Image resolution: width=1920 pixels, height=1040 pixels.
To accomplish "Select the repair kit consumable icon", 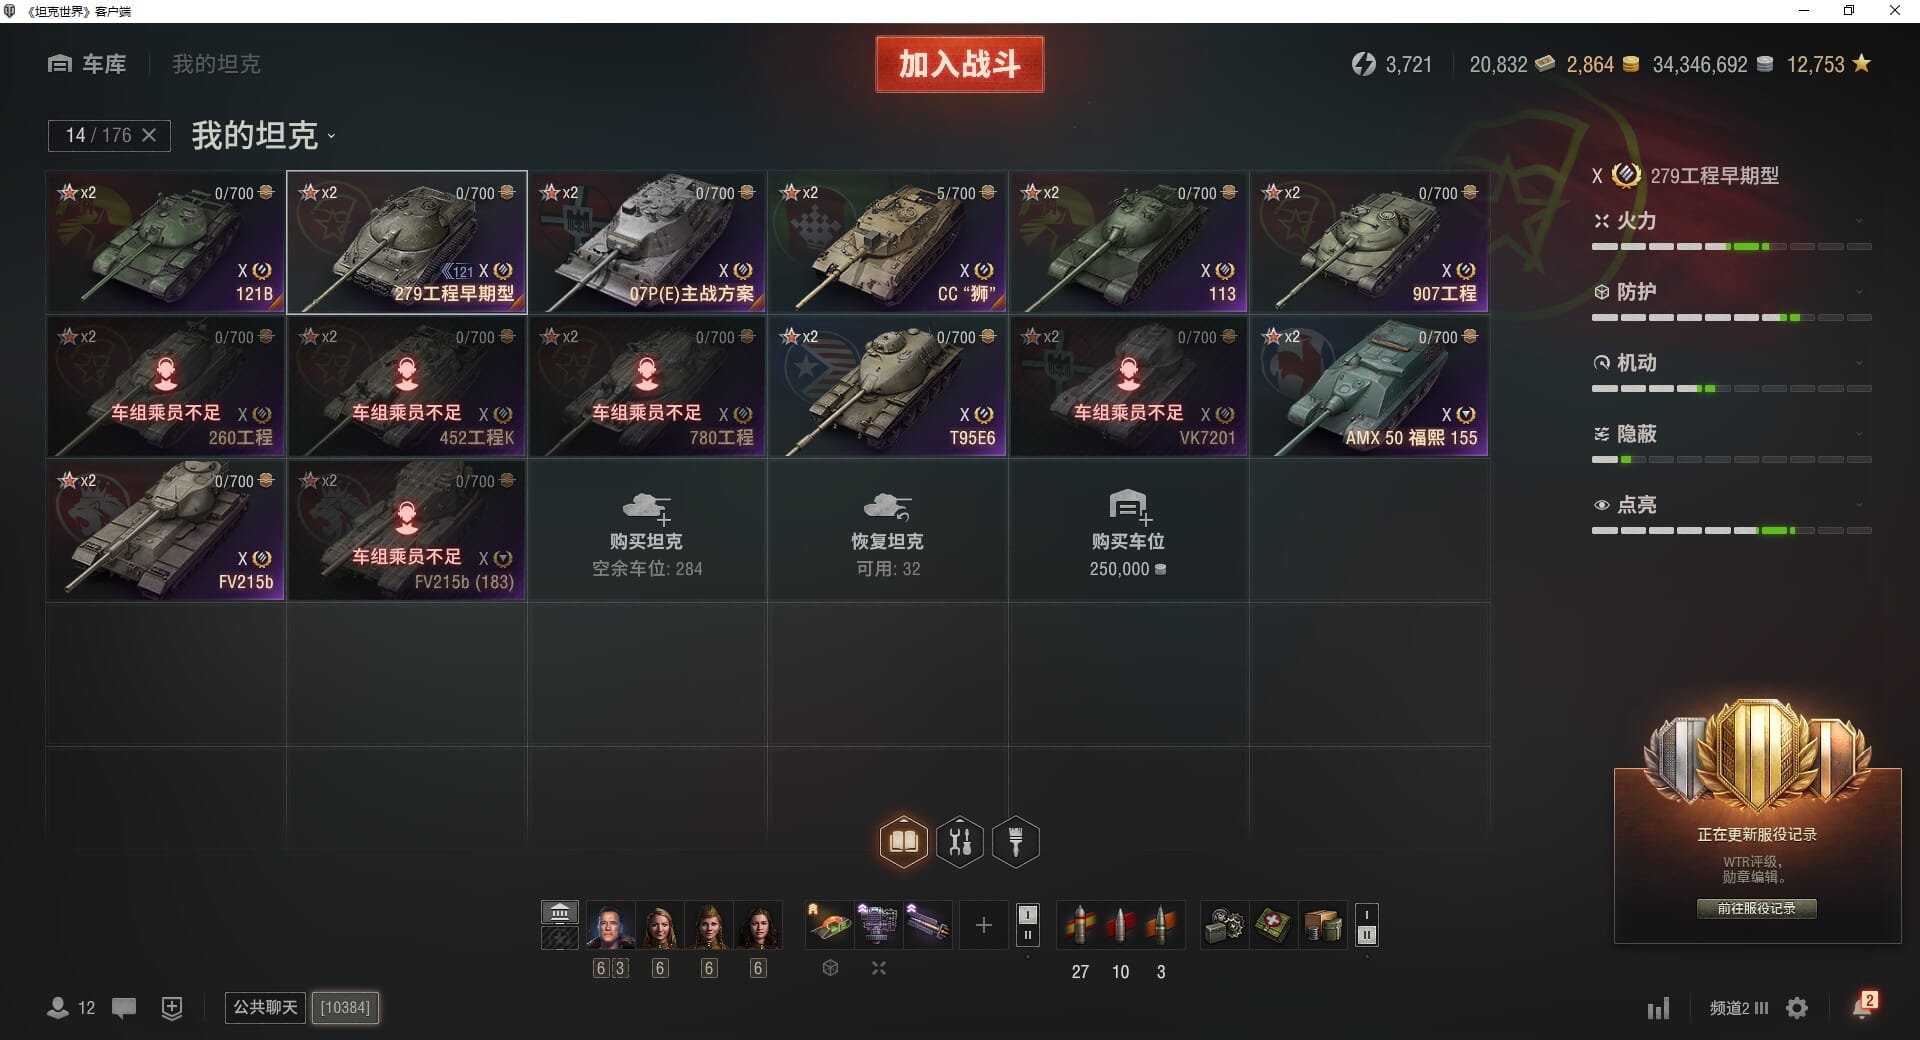I will (x=1225, y=925).
